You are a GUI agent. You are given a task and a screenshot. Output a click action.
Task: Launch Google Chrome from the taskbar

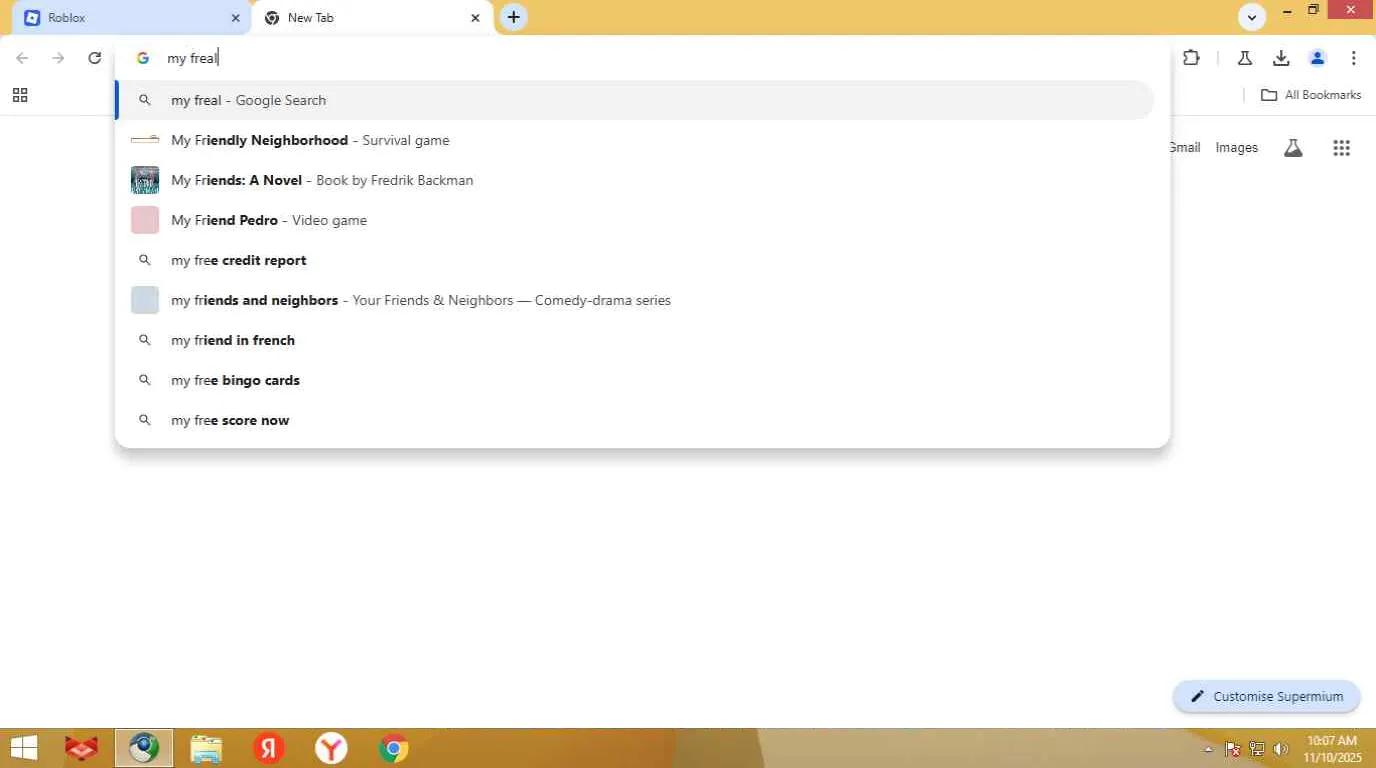tap(394, 748)
